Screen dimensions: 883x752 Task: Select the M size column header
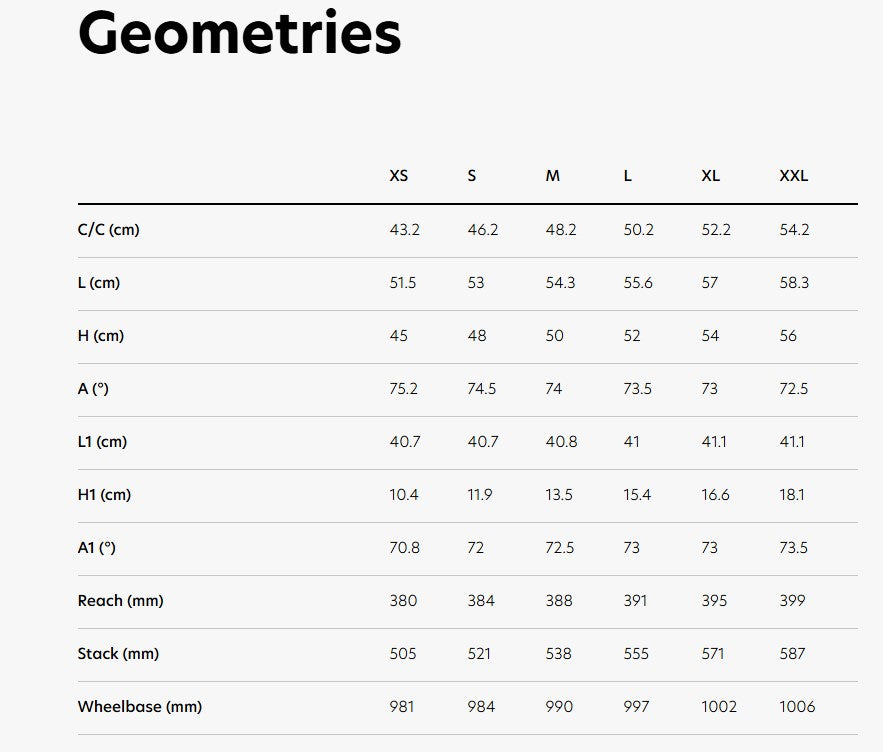(552, 176)
